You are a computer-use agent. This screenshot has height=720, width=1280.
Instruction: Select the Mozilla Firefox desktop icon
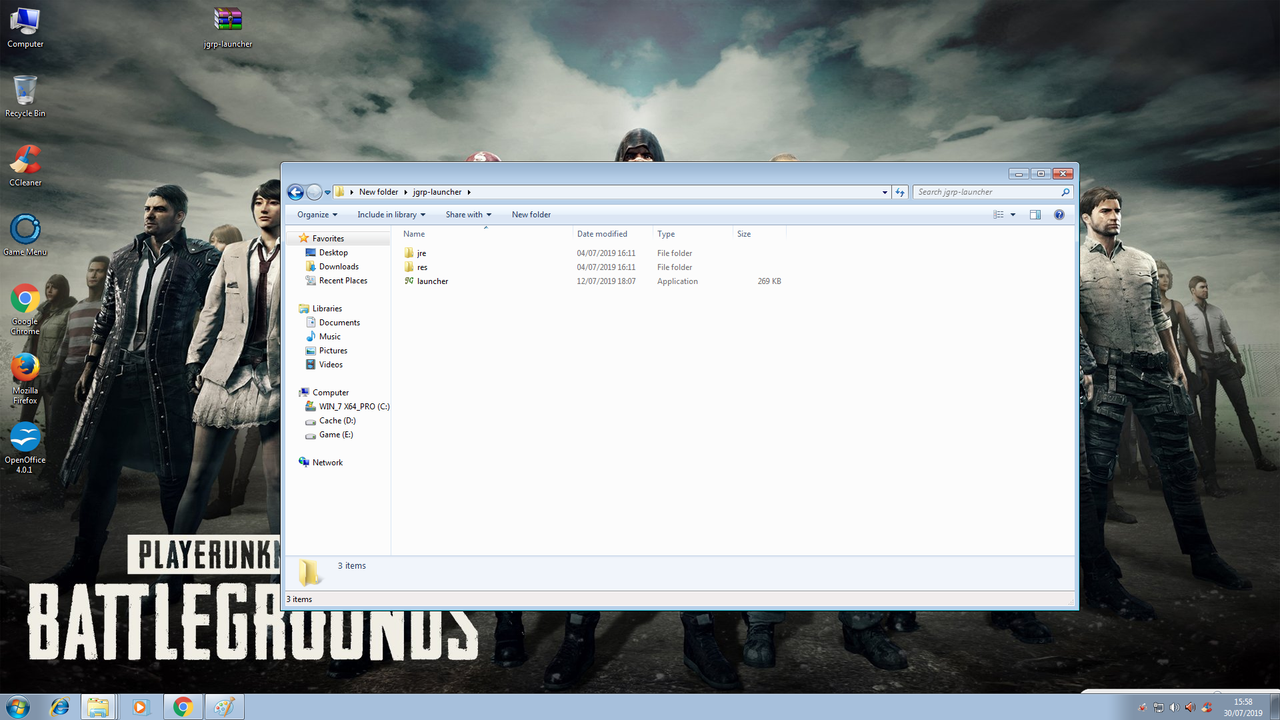click(x=25, y=379)
